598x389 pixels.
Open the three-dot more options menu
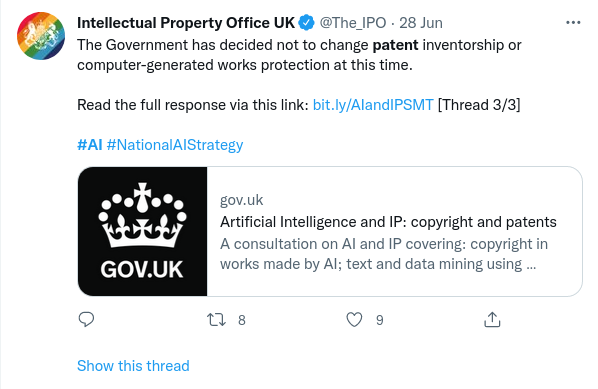(x=573, y=23)
